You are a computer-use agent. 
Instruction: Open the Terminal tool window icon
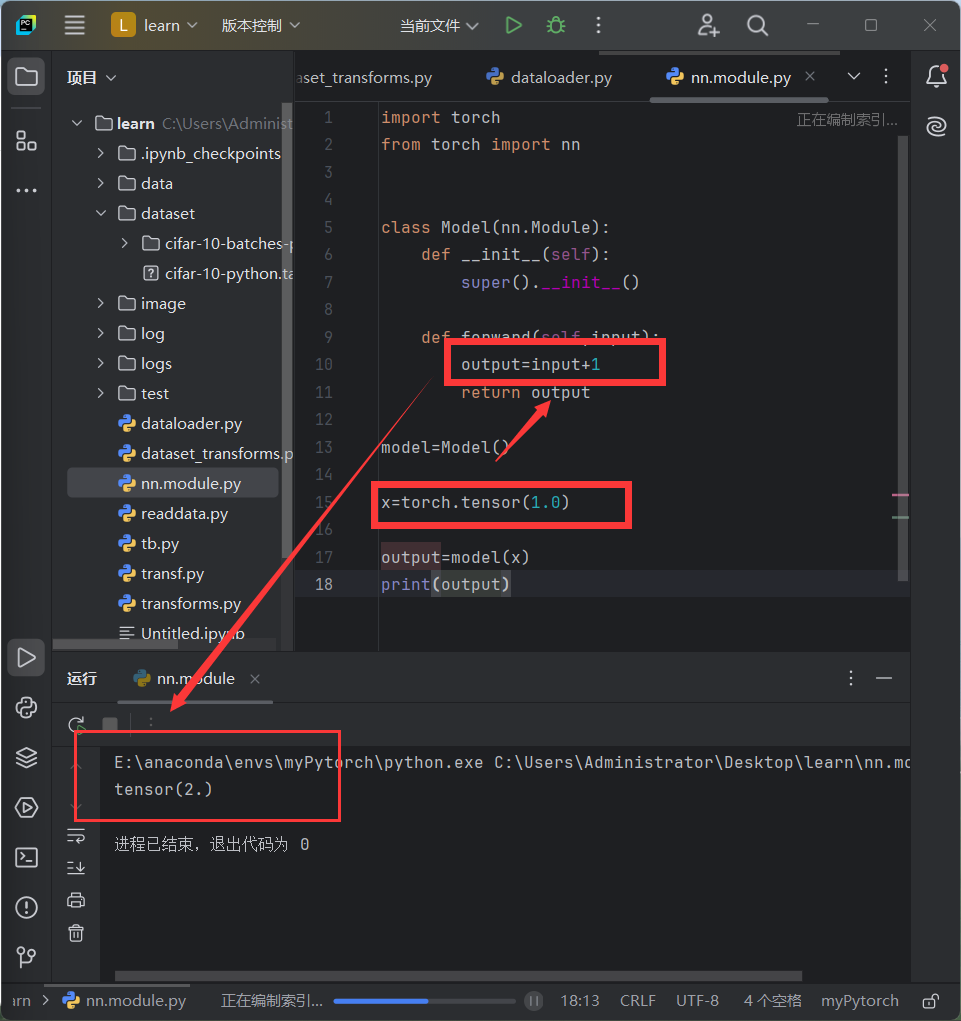pos(26,858)
